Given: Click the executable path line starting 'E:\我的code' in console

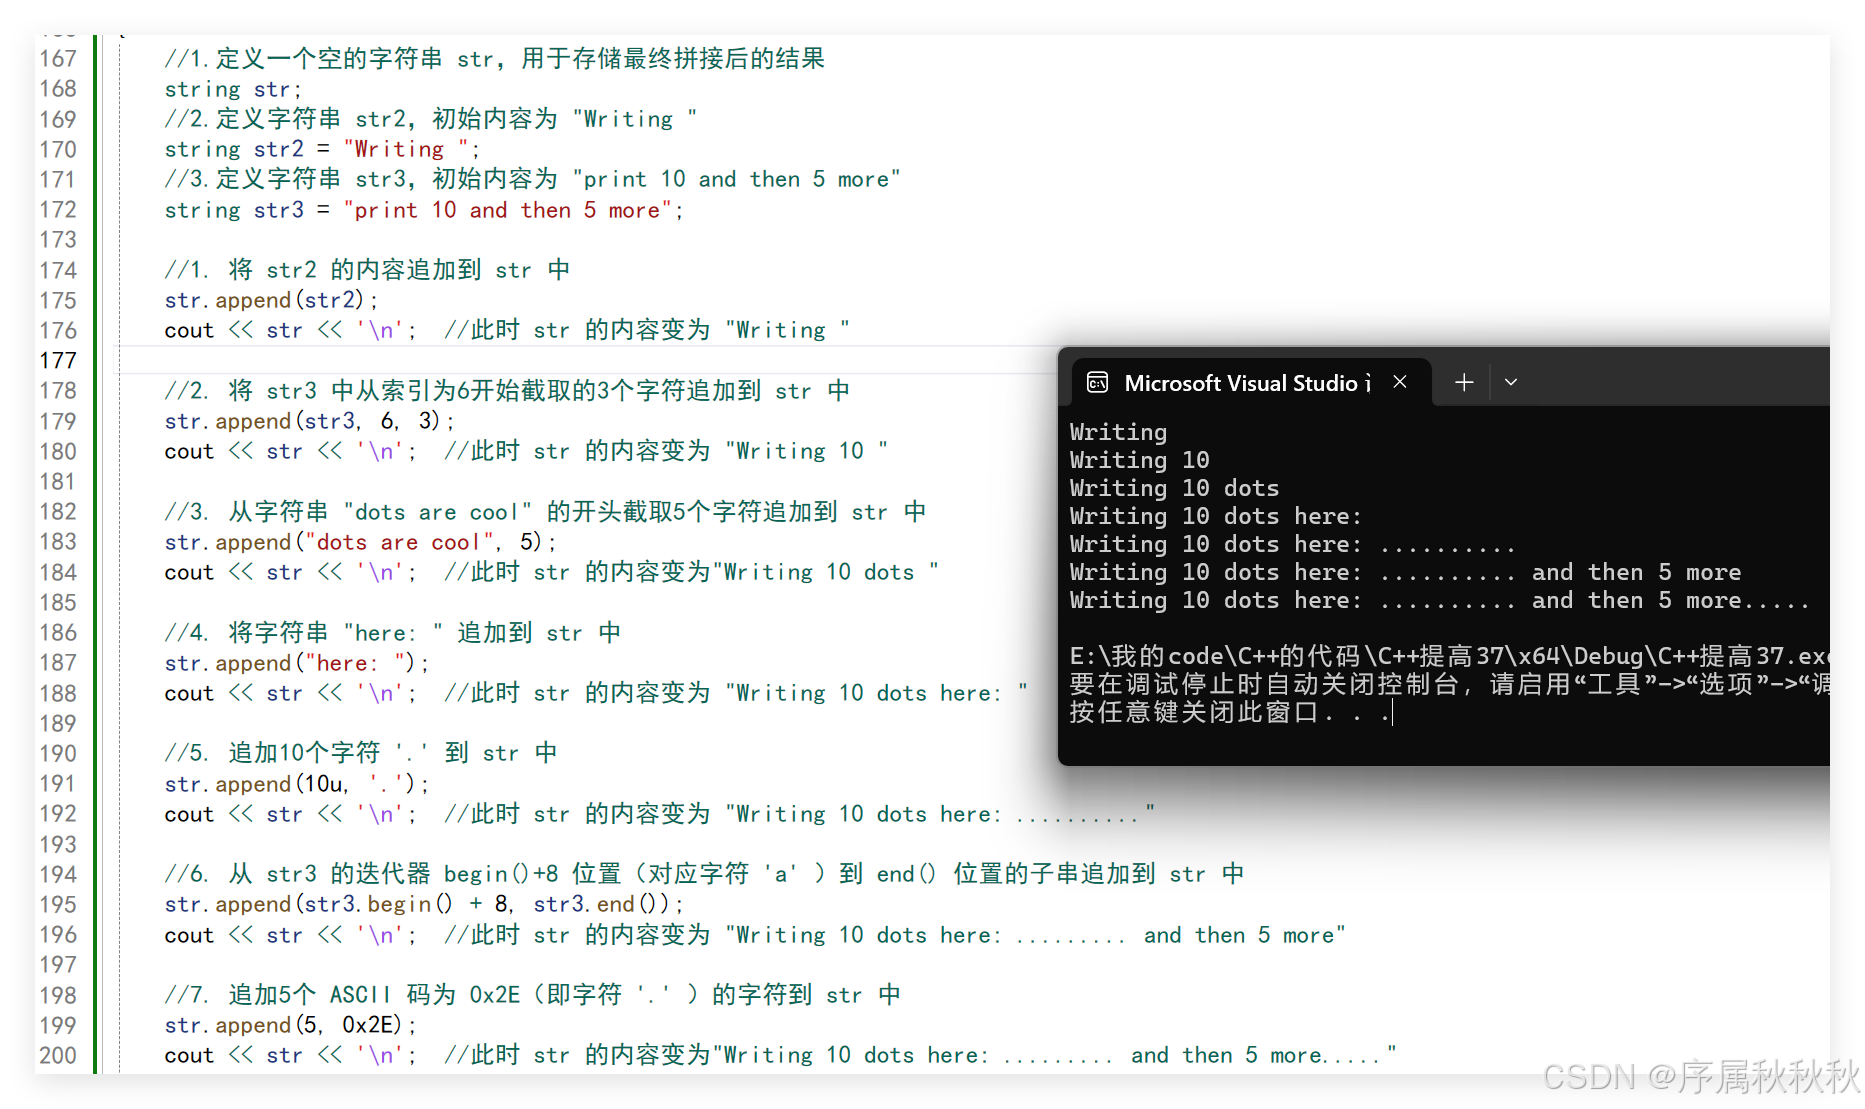Looking at the screenshot, I should [x=1449, y=656].
